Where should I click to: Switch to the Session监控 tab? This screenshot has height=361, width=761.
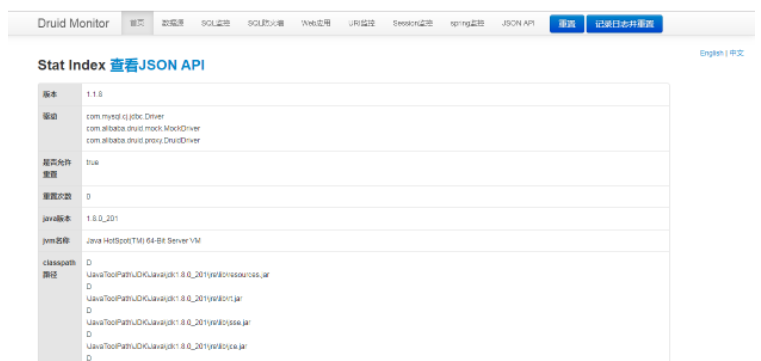[413, 23]
